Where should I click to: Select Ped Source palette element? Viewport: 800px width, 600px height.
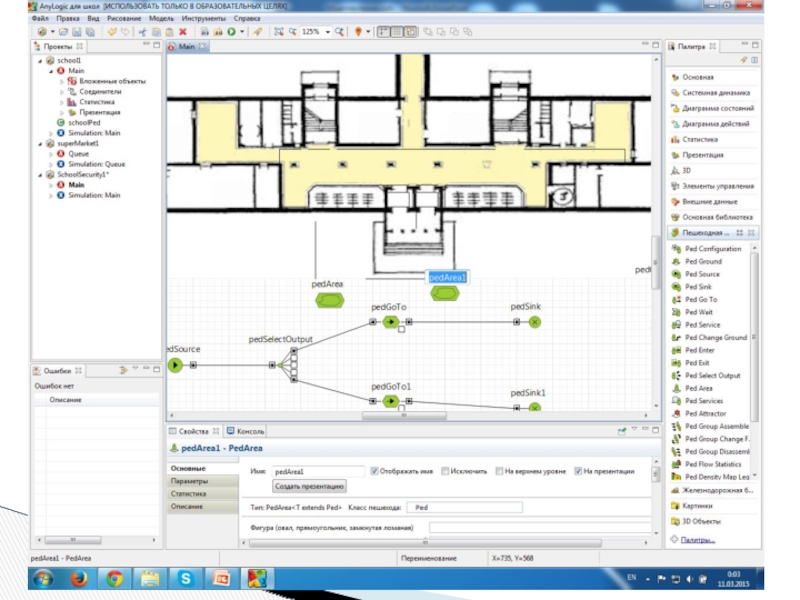[x=702, y=274]
